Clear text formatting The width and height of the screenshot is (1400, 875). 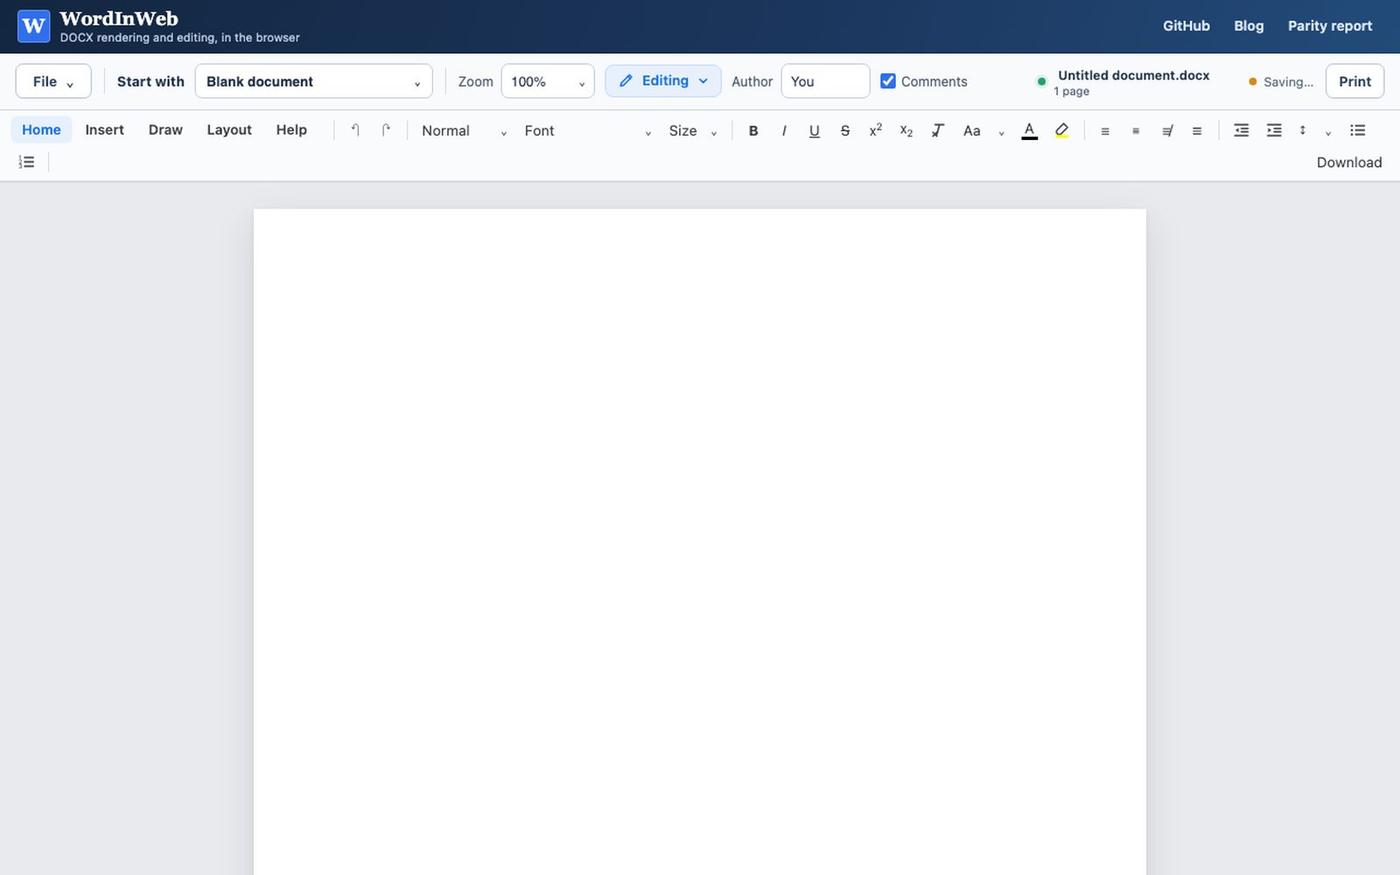tap(937, 130)
